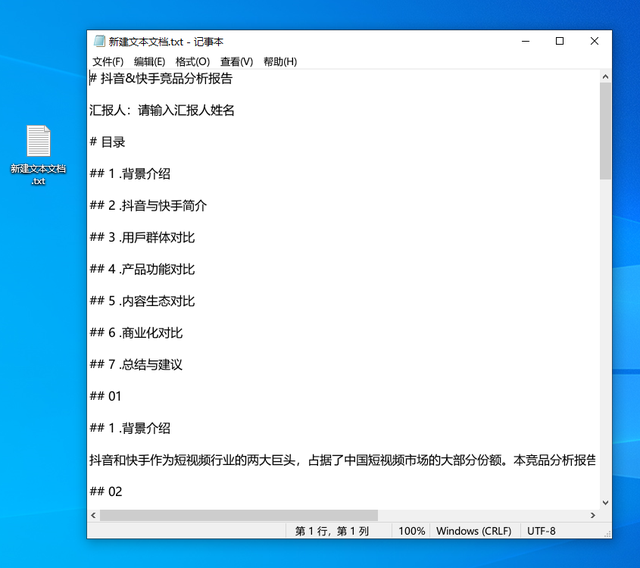Click the Notepad icon in title bar
The height and width of the screenshot is (568, 640).
[99, 41]
